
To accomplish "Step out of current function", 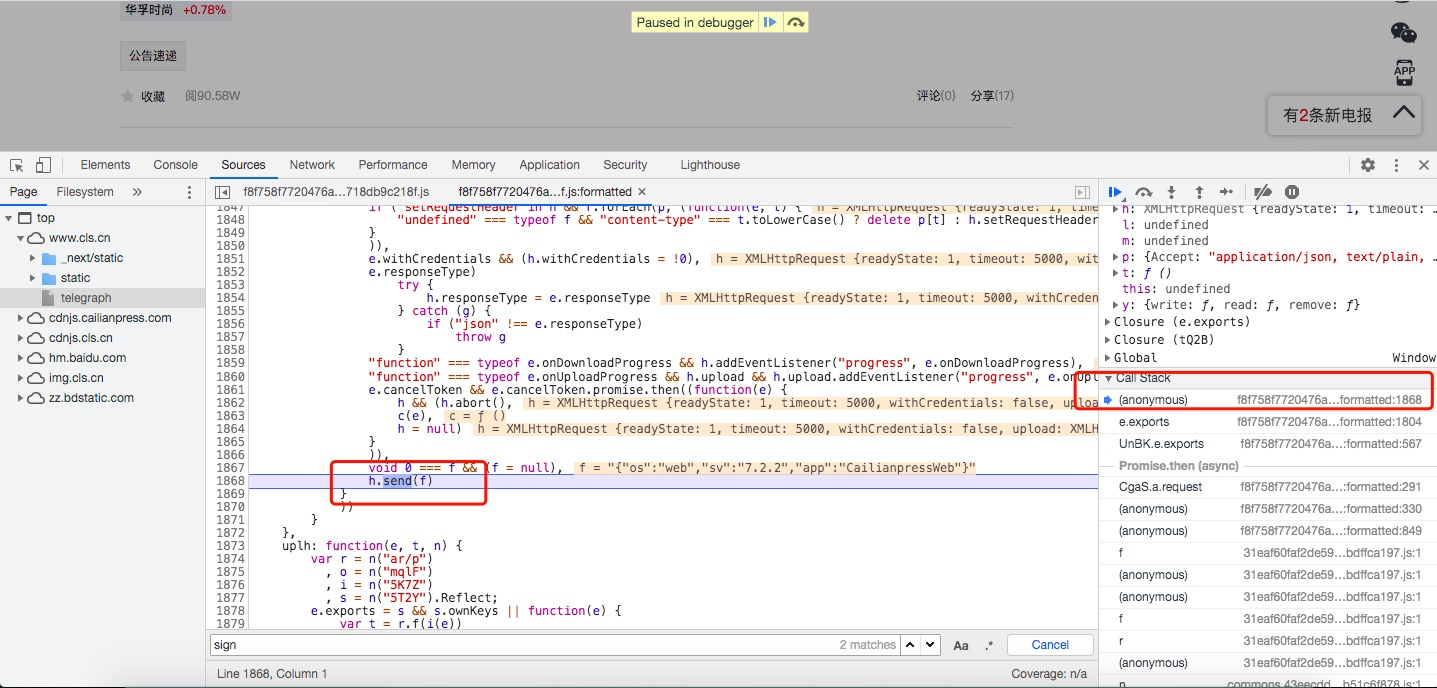I will click(x=1198, y=192).
